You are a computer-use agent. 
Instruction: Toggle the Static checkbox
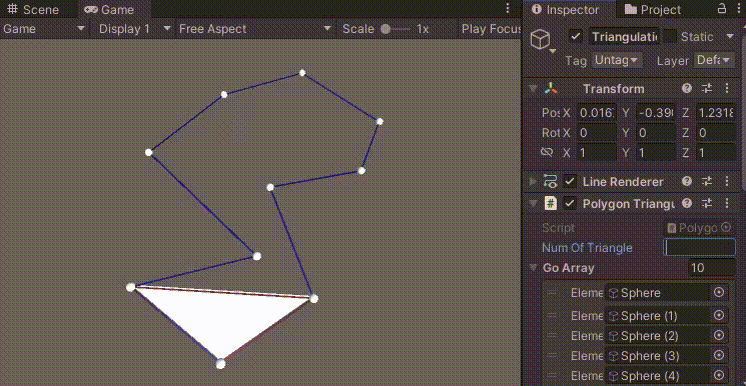coord(670,37)
